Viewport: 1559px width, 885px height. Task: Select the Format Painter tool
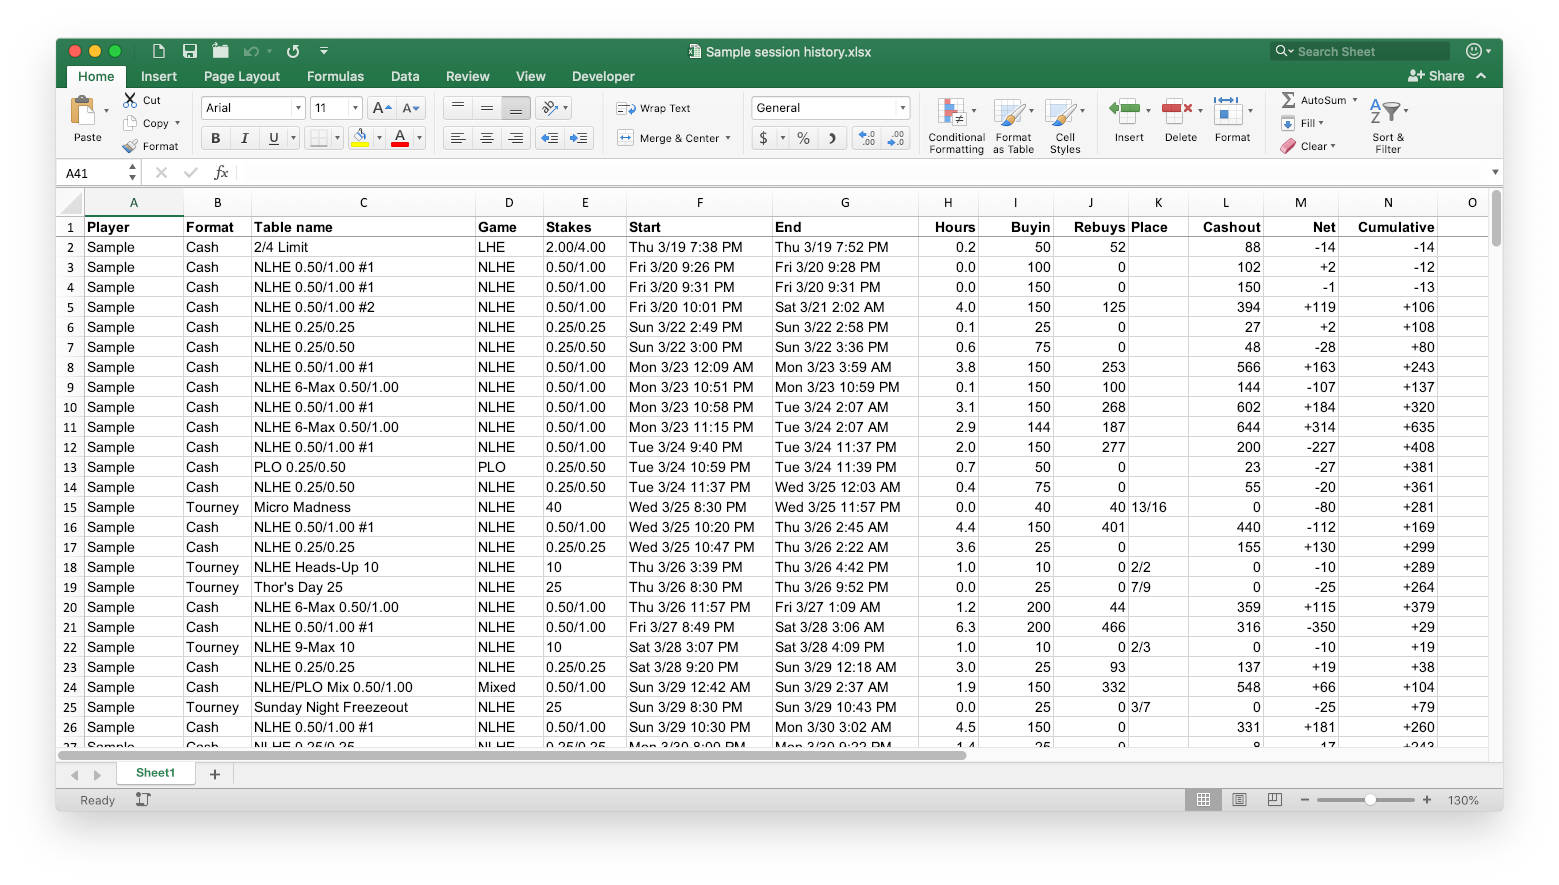coord(152,146)
